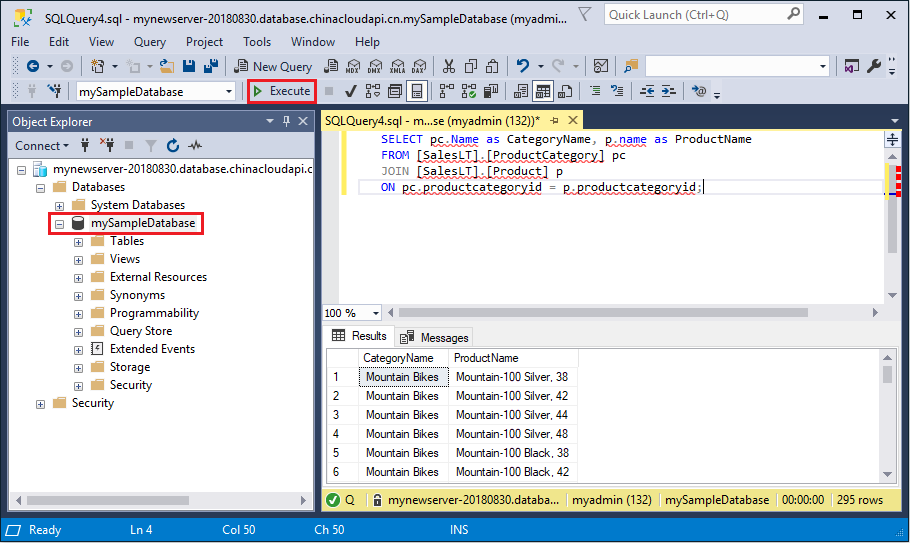Image resolution: width=910 pixels, height=543 pixels.
Task: Click the Find in Files icon
Action: [x=631, y=66]
